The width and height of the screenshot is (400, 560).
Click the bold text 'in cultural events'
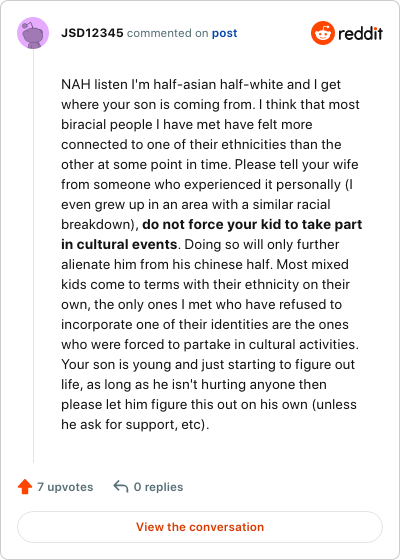pos(119,245)
